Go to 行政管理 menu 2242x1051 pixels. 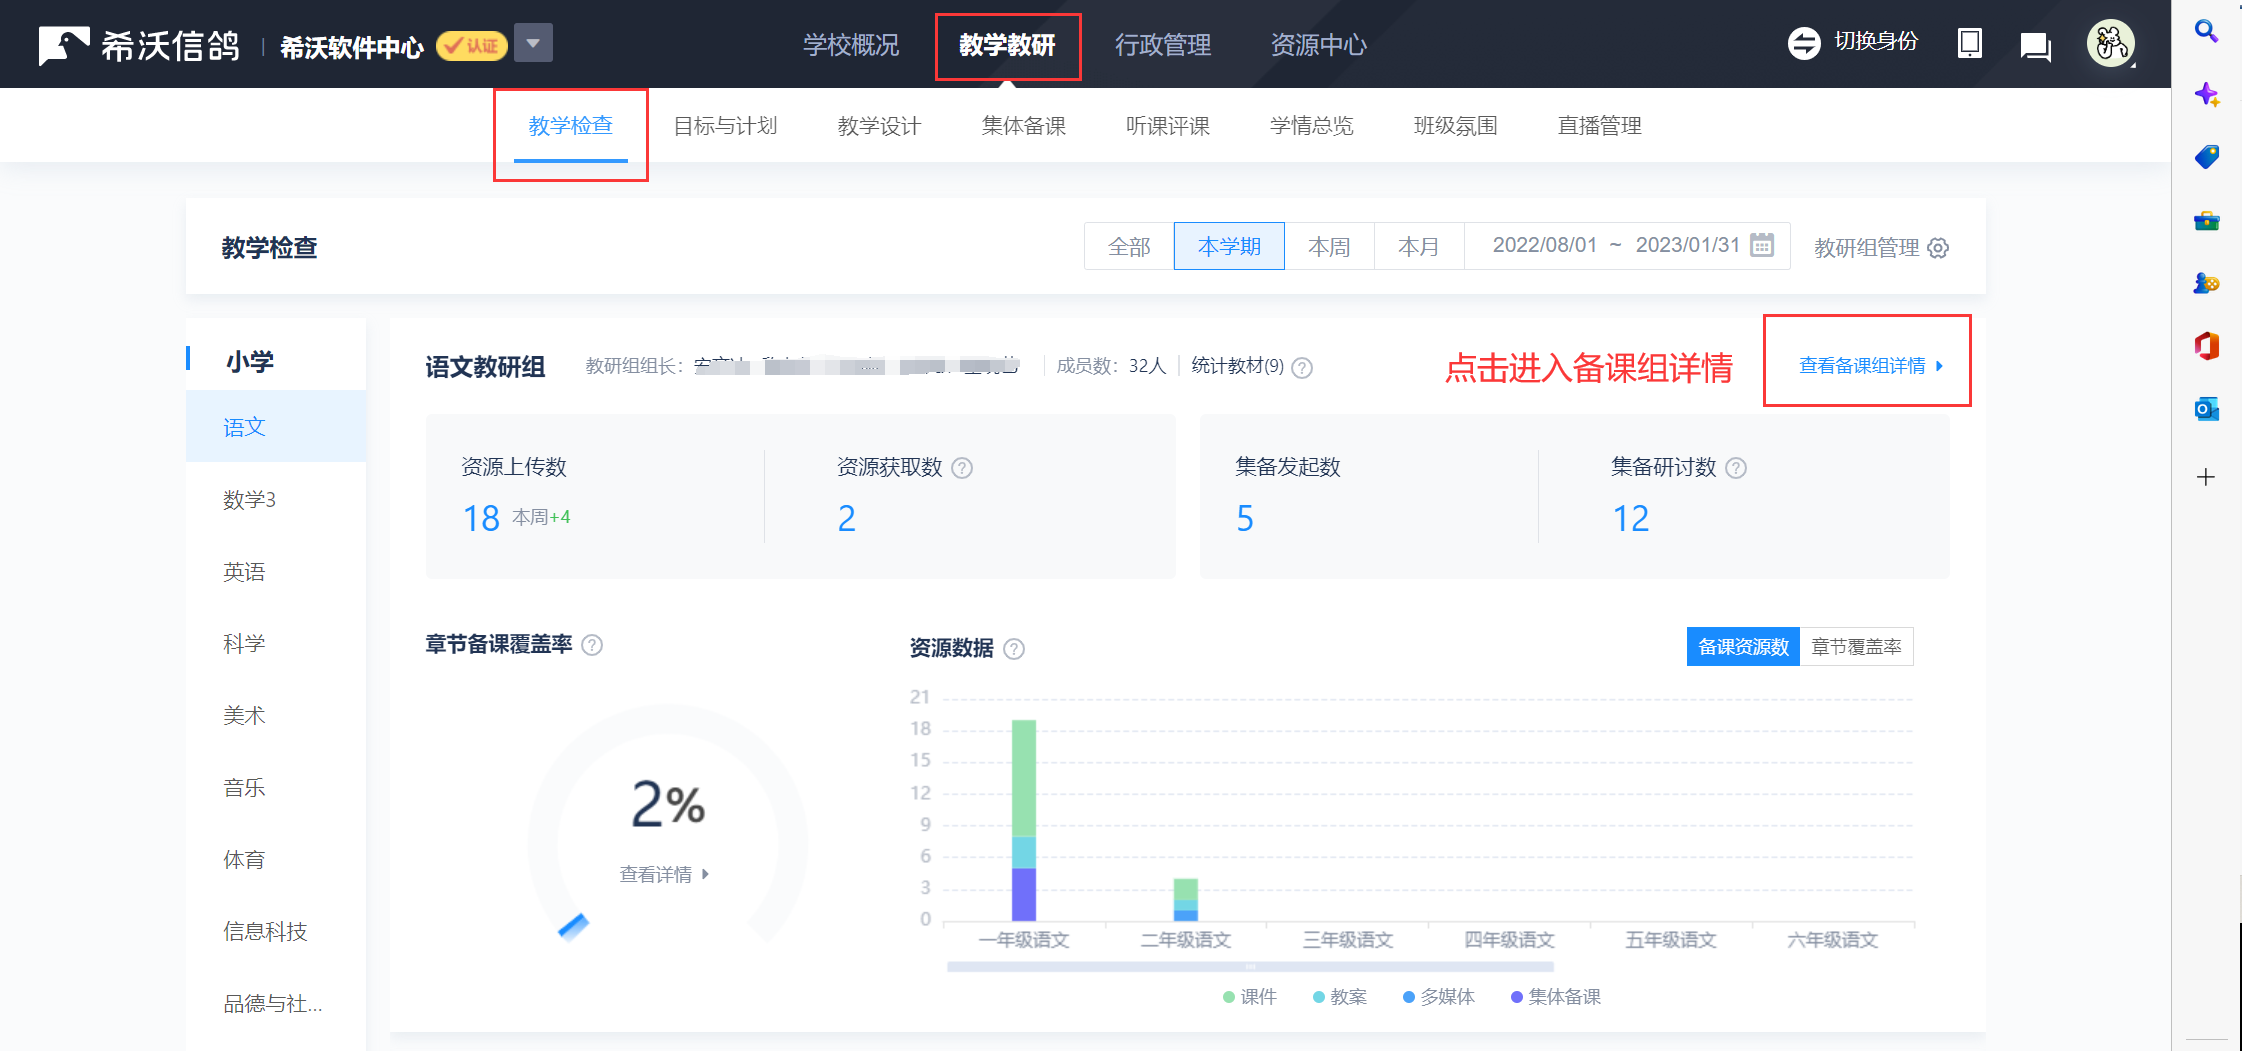pyautogui.click(x=1163, y=45)
